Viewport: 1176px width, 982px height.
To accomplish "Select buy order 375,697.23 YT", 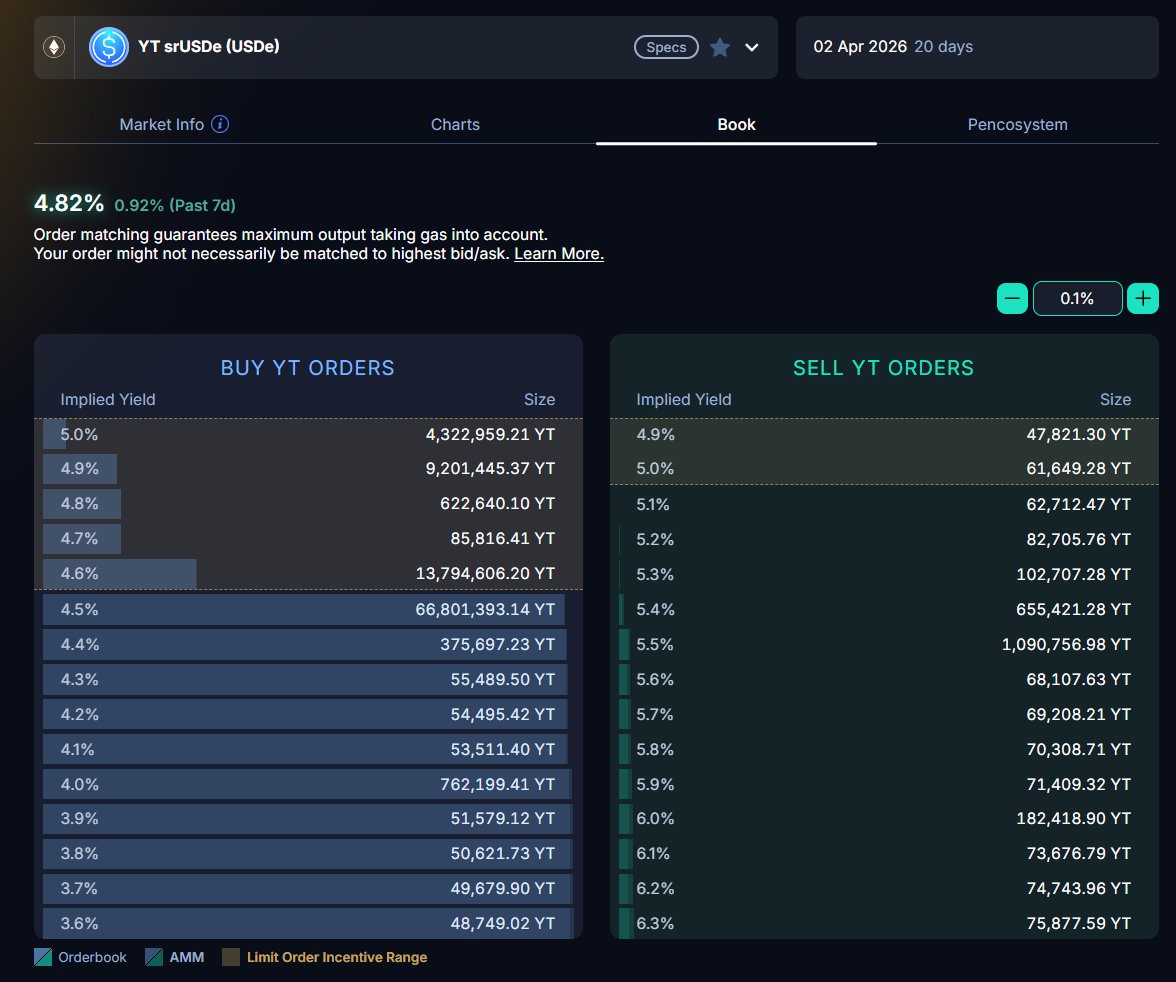I will 308,644.
